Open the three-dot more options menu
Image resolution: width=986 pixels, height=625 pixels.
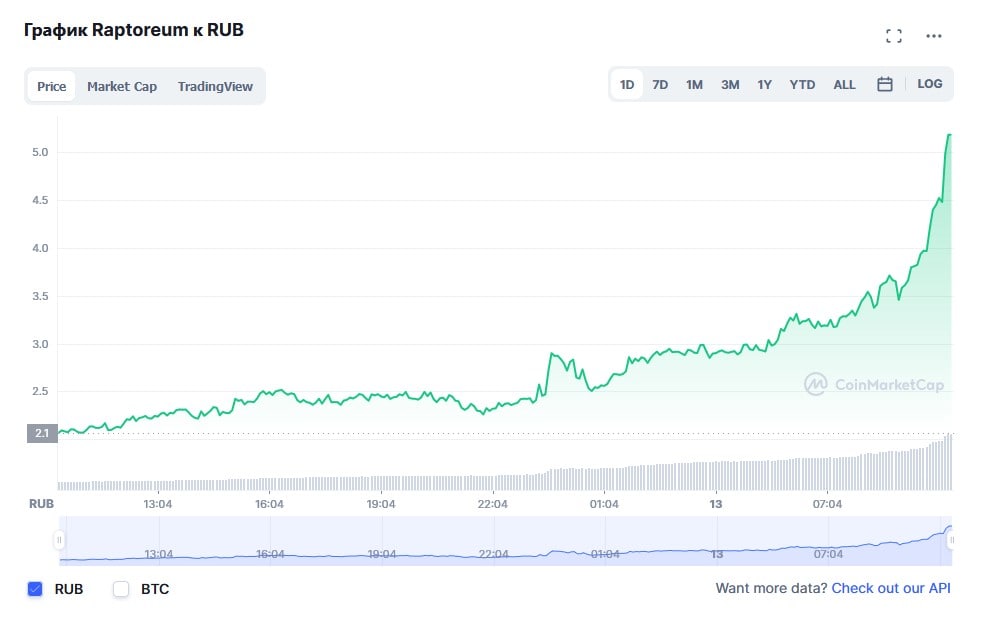934,36
